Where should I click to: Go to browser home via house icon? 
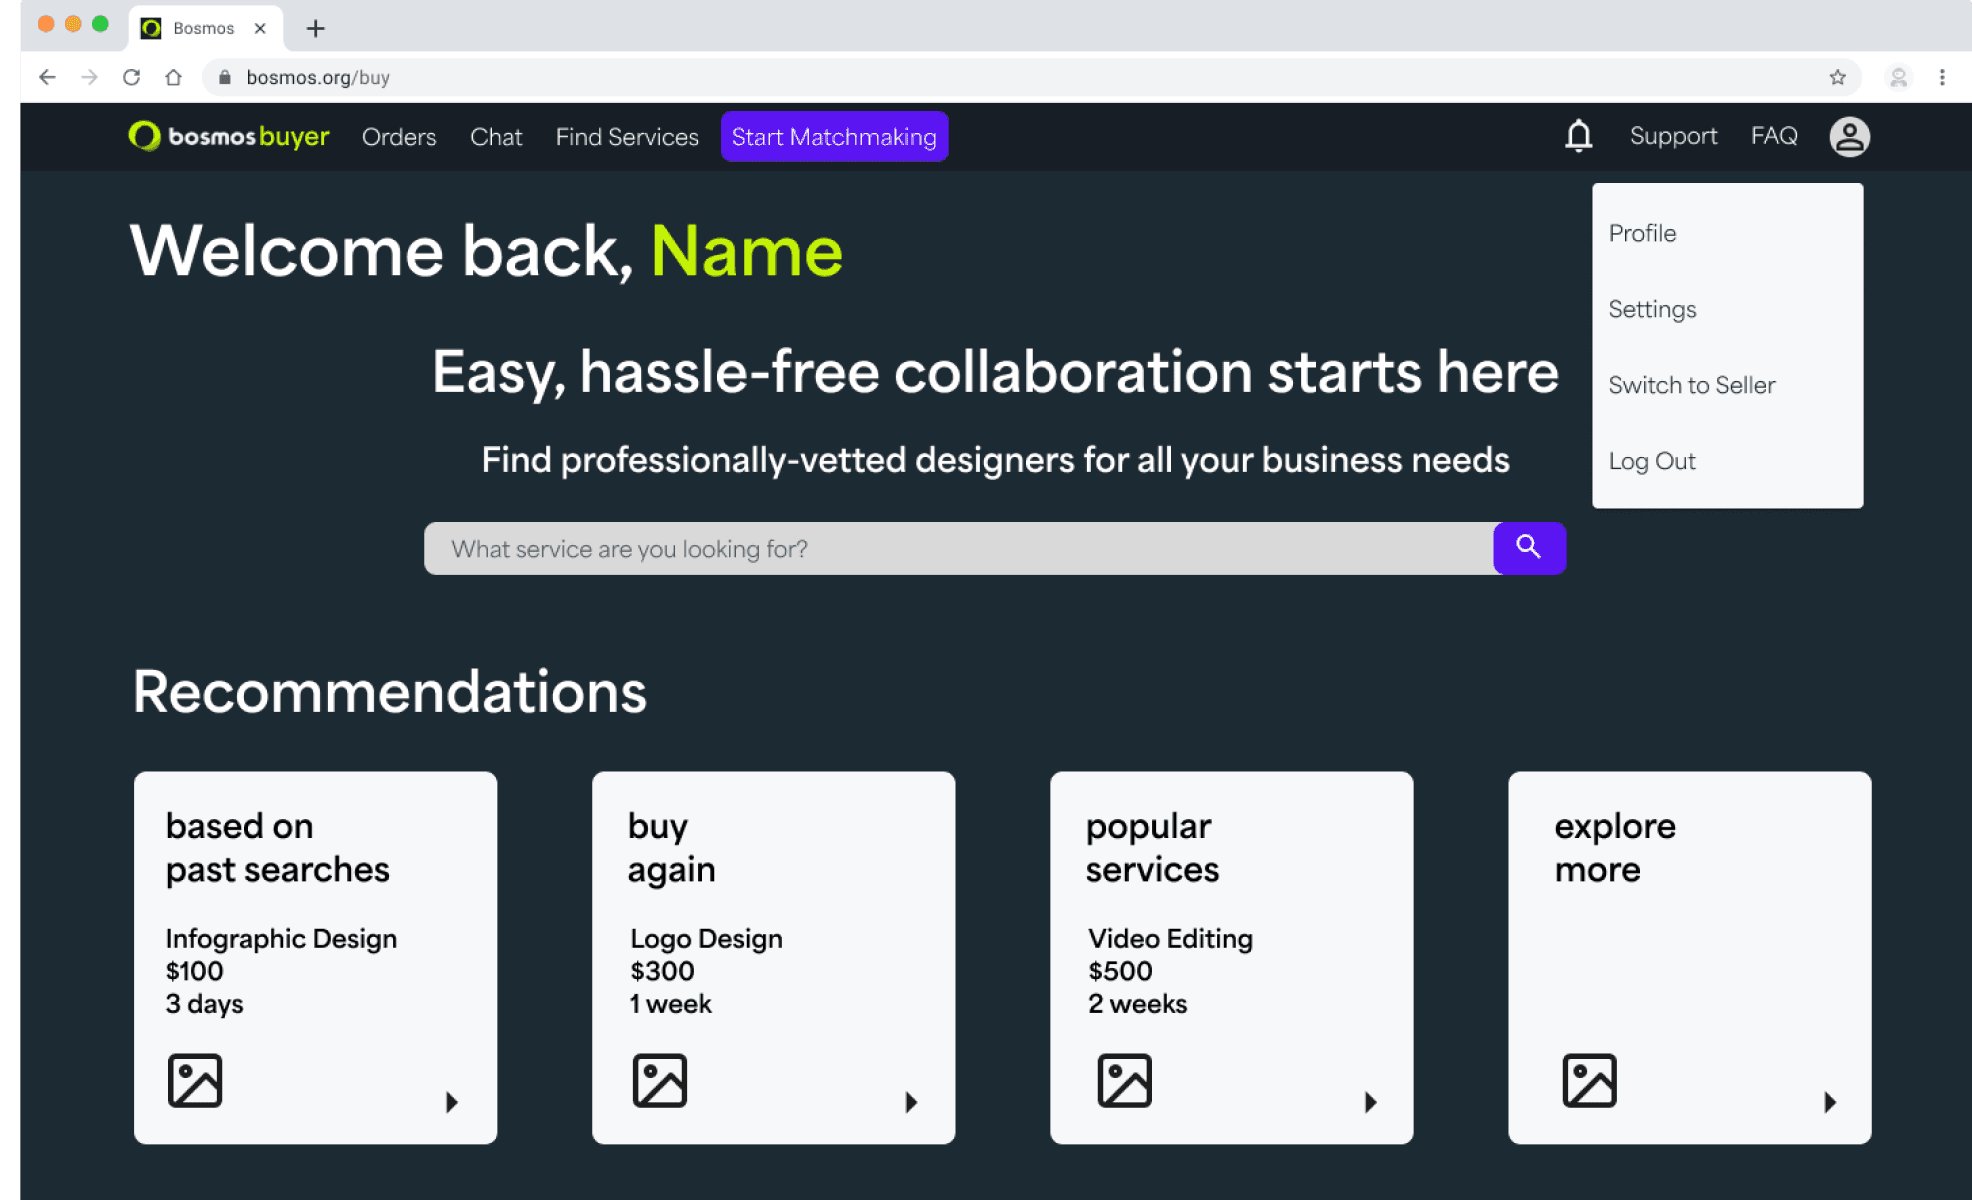pyautogui.click(x=173, y=77)
